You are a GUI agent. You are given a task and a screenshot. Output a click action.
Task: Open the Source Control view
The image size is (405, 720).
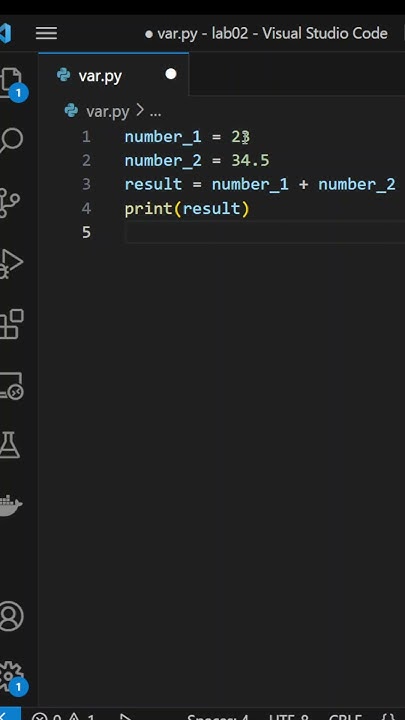9,202
